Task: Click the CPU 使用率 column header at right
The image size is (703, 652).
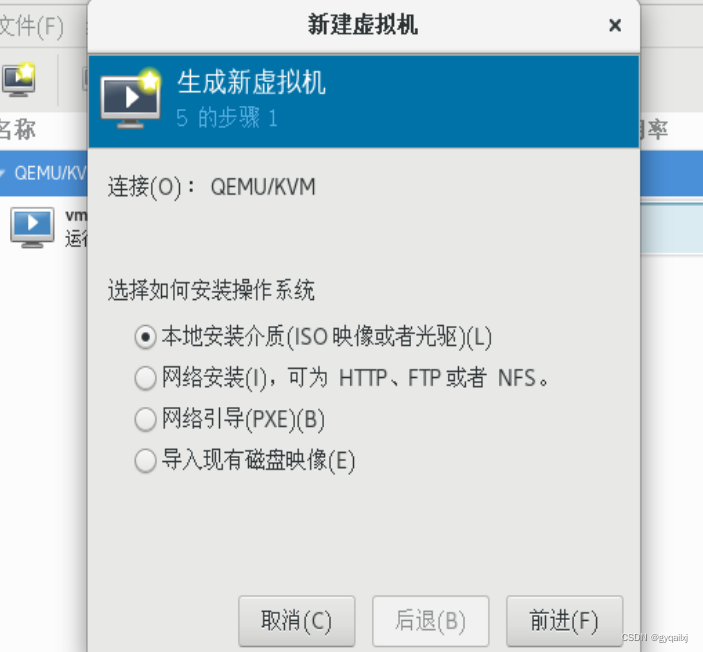Action: click(655, 130)
